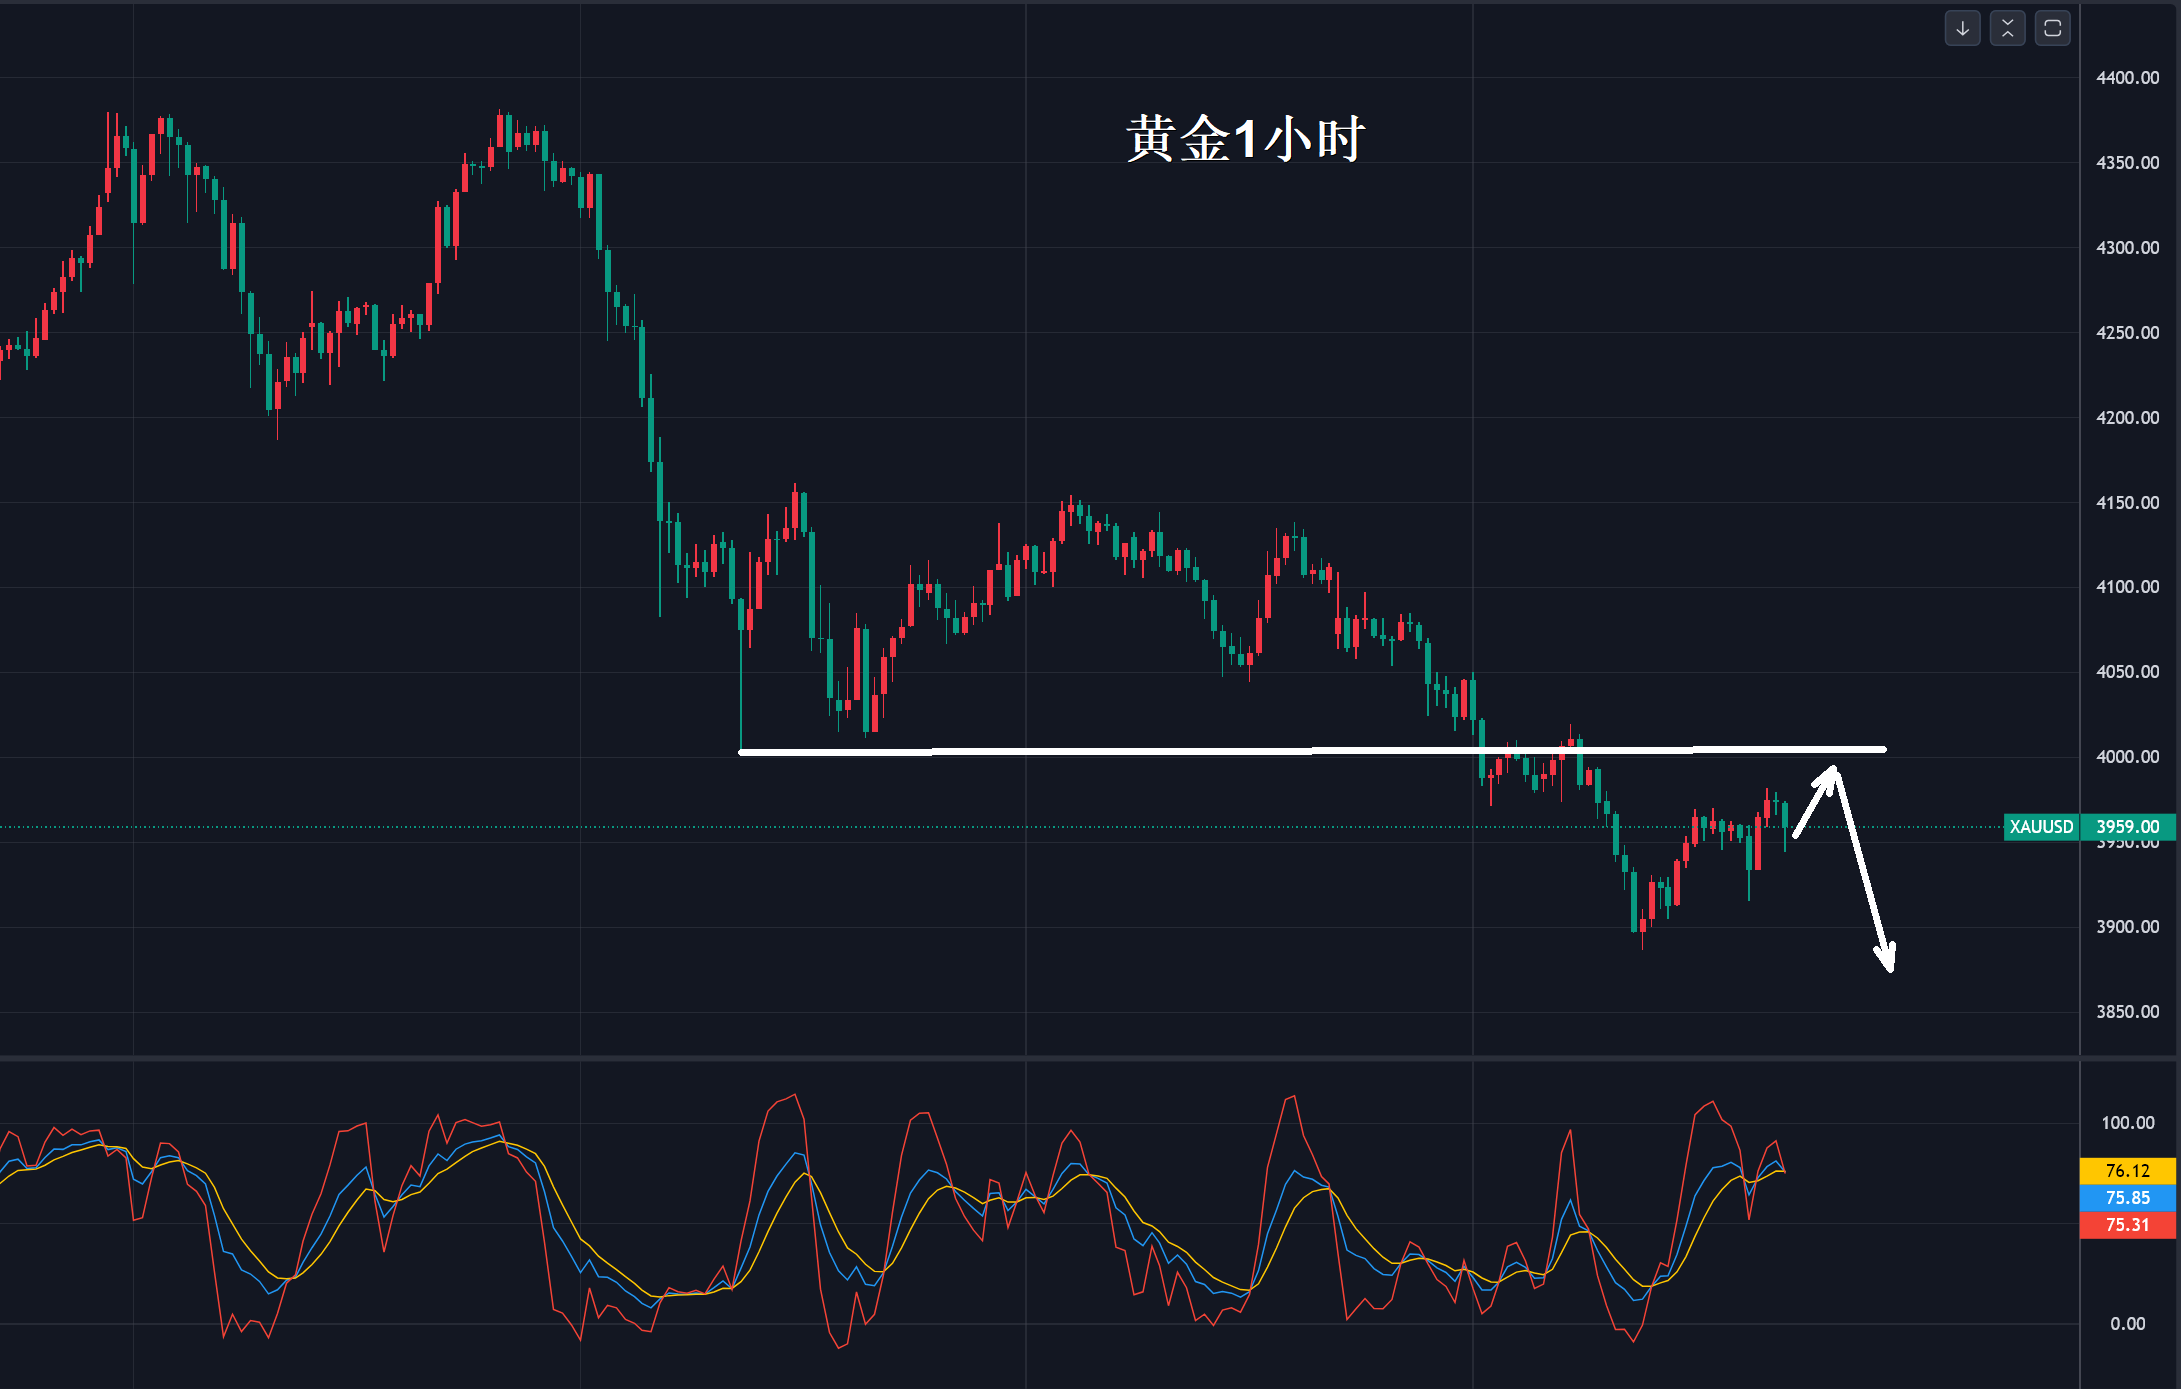Screen dimensions: 2181x1389
Task: Click the 3900.00 price scale label
Action: 2127,927
